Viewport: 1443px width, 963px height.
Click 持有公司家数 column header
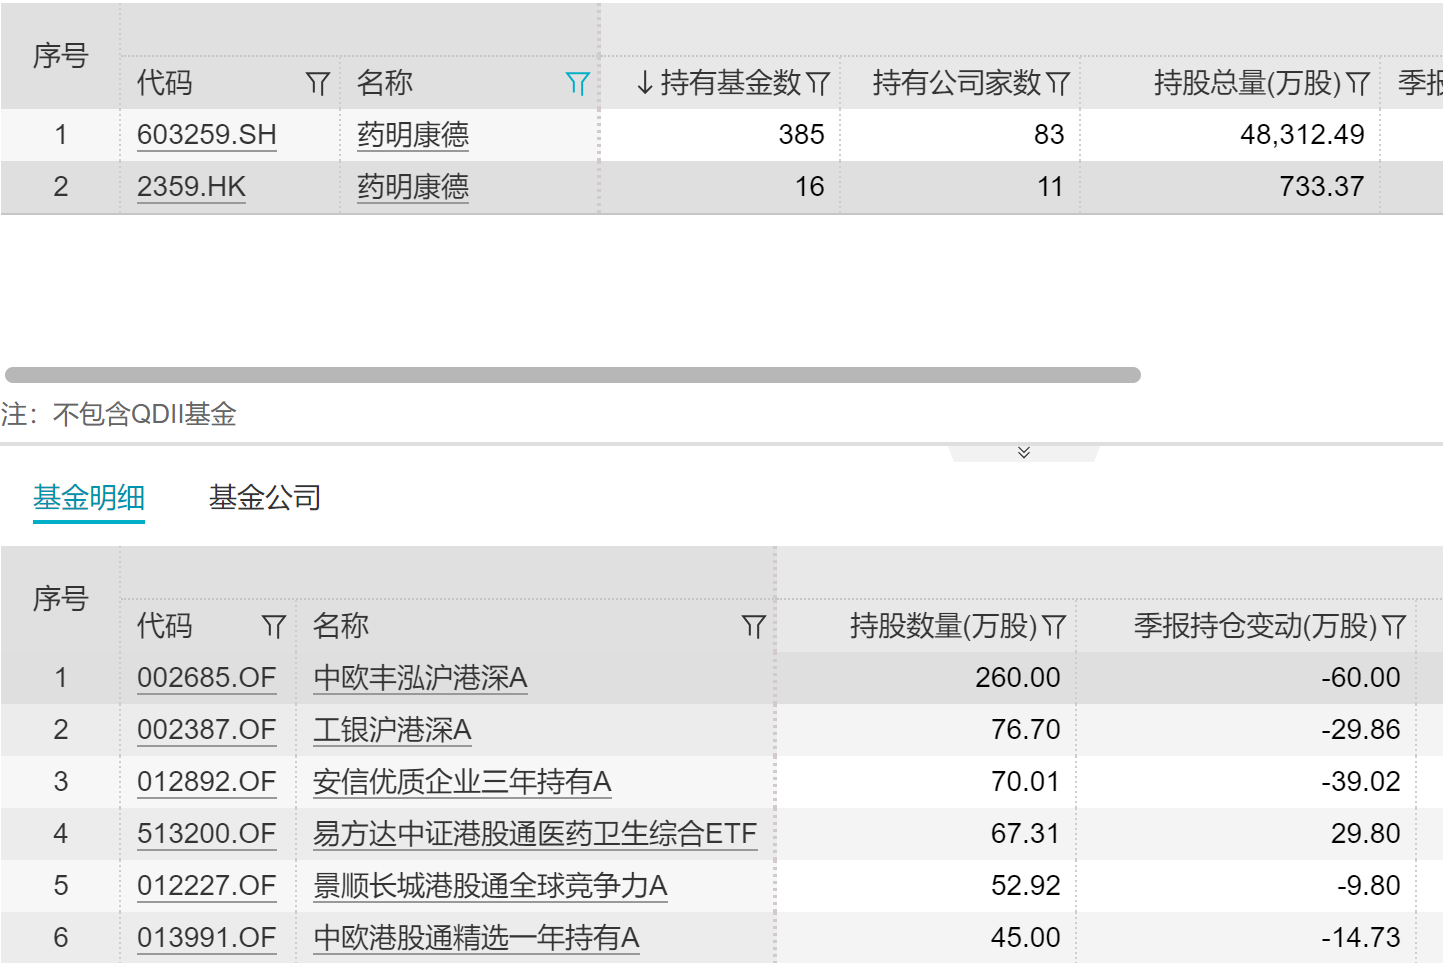click(x=957, y=83)
